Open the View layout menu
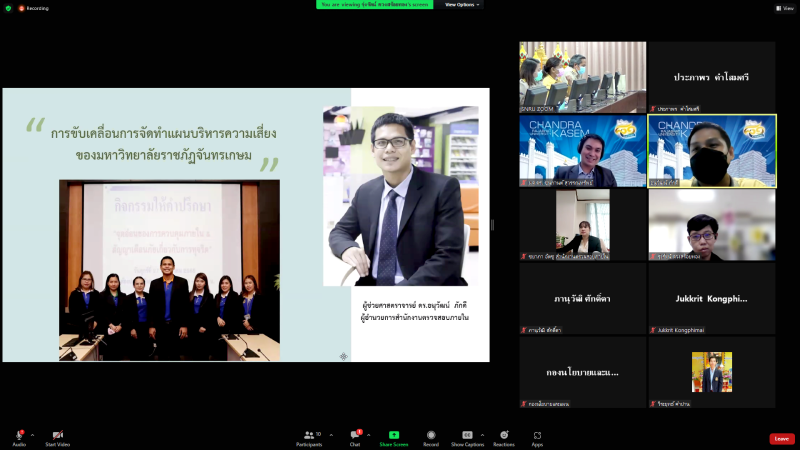 point(784,8)
